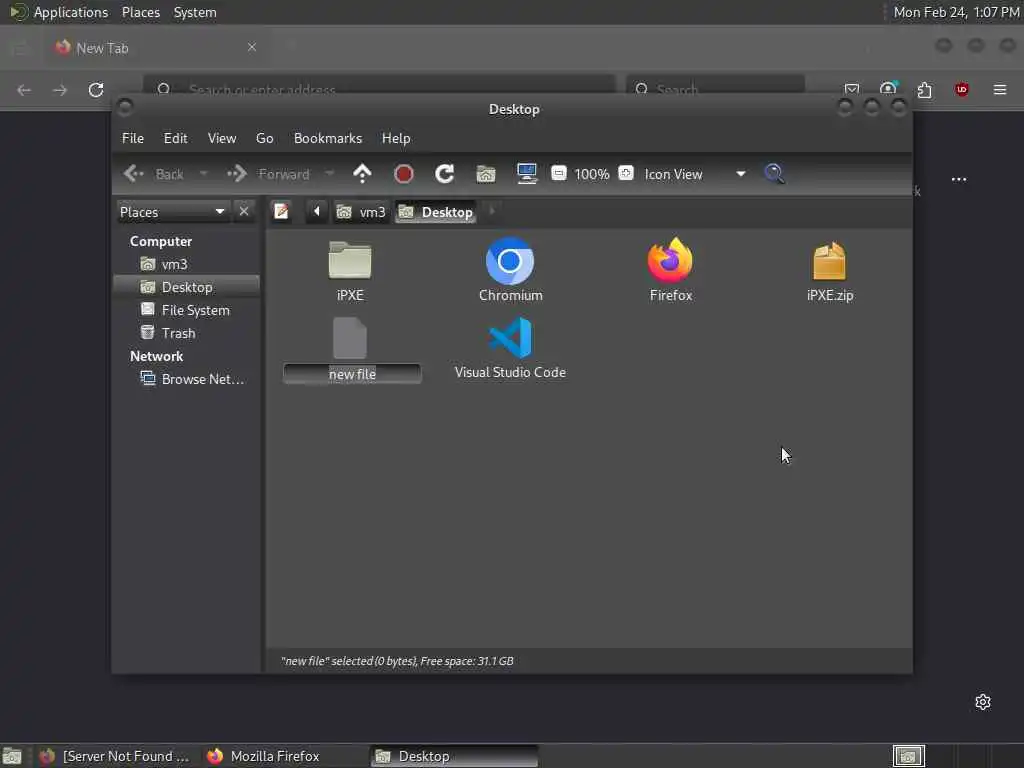This screenshot has height=768, width=1024.
Task: Open the Places menu in top panel
Action: click(x=140, y=12)
